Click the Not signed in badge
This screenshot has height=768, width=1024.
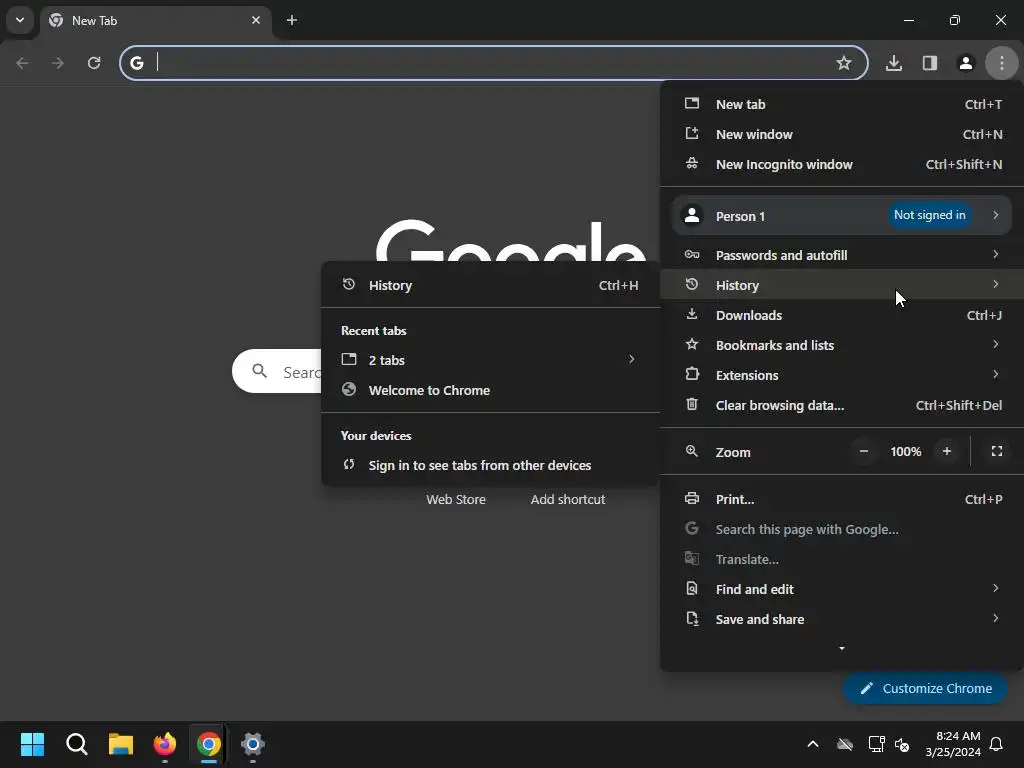929,215
